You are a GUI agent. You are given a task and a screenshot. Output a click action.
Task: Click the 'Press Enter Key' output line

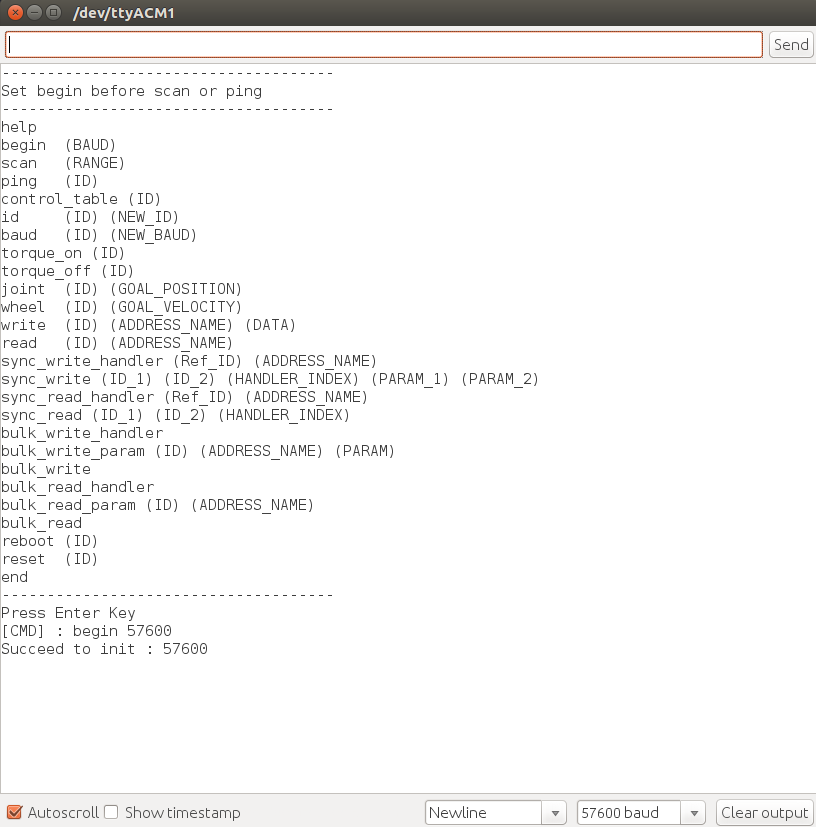tap(68, 613)
